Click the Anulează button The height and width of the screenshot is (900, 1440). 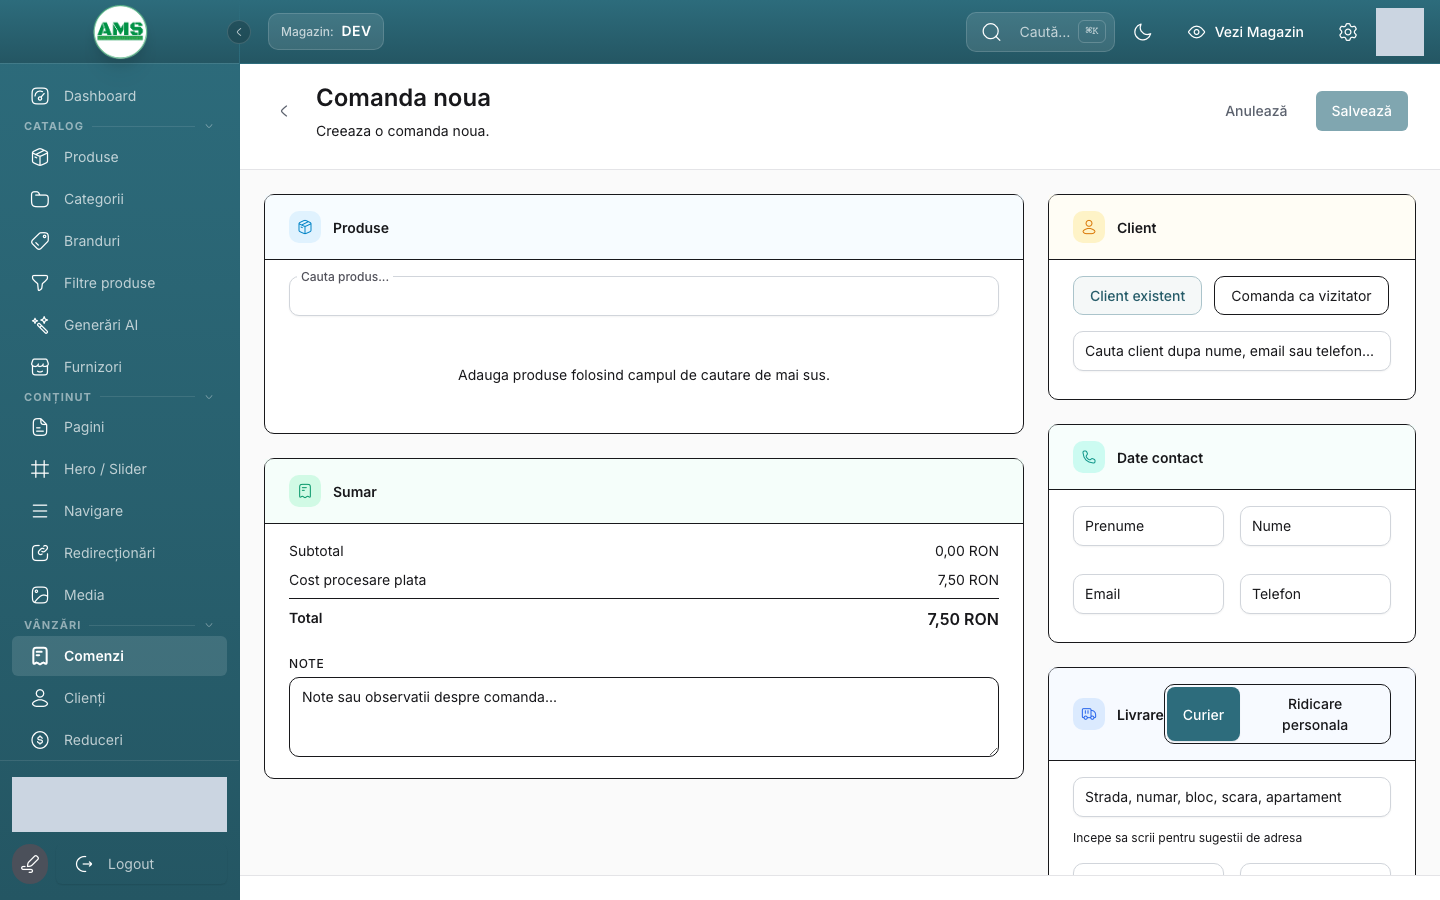[1256, 111]
